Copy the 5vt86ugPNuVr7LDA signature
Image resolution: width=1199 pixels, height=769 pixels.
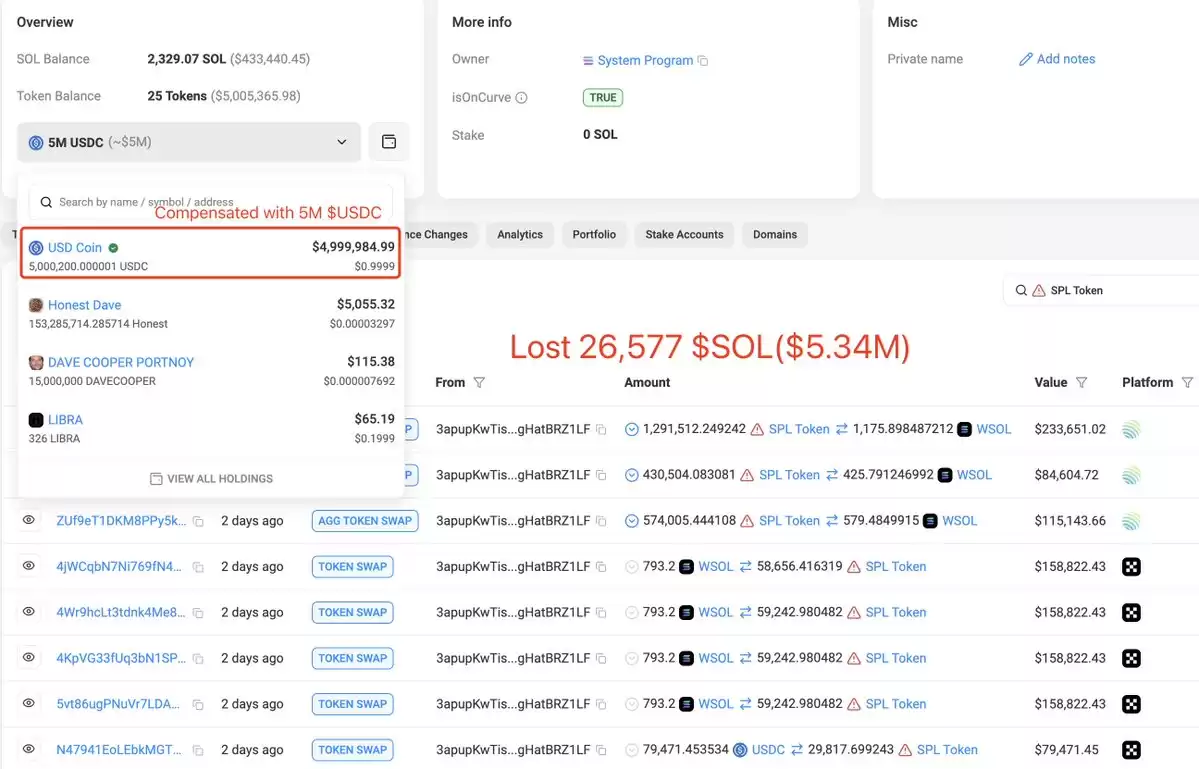coord(198,705)
